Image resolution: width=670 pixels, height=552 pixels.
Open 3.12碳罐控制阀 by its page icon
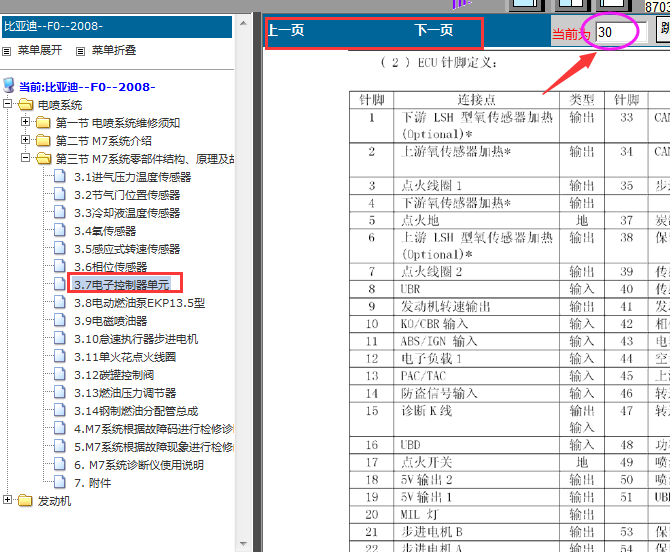pyautogui.click(x=60, y=374)
